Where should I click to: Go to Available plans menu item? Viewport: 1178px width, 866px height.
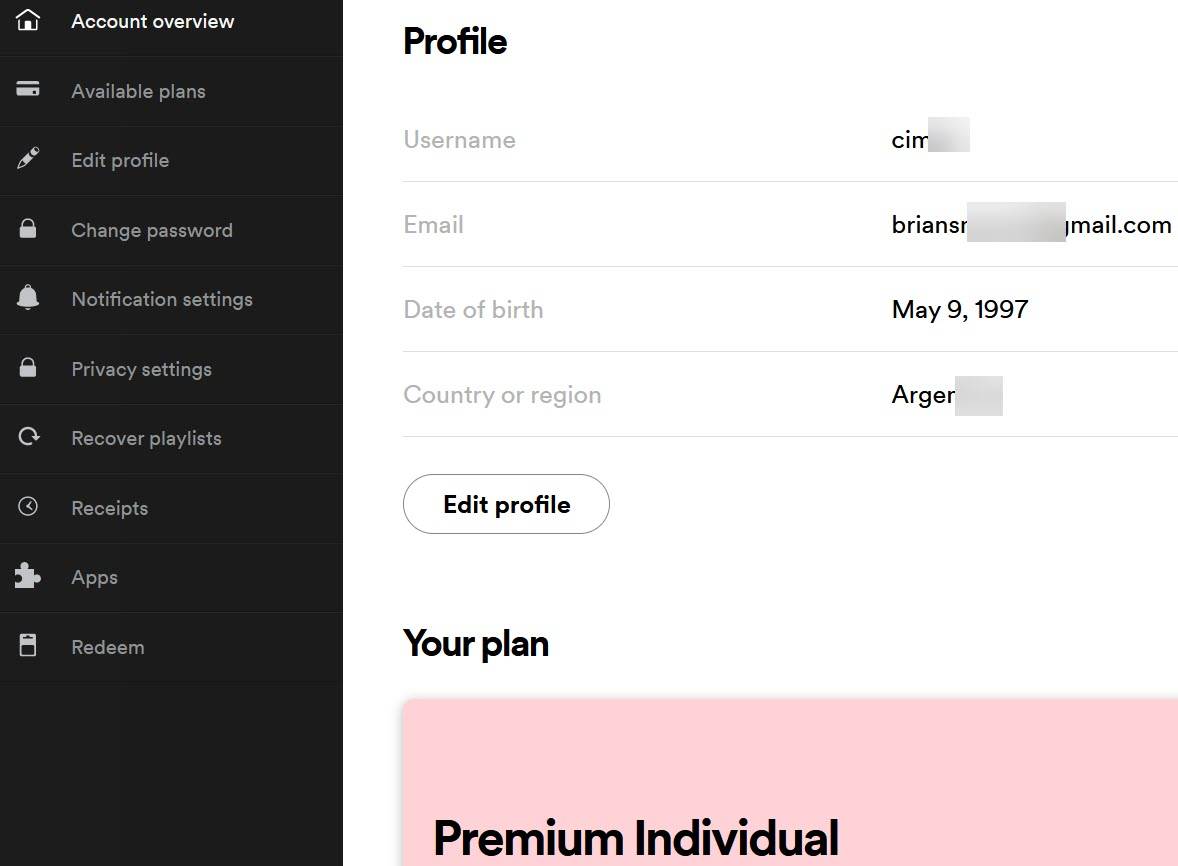(138, 91)
